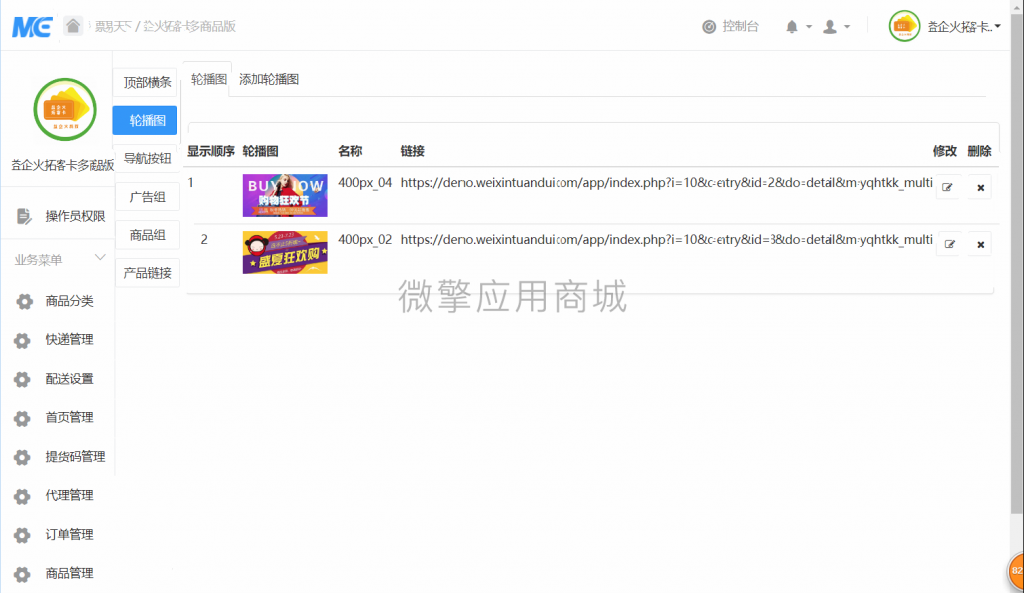1024x593 pixels.
Task: Select the 广告组 side tab
Action: 146,197
